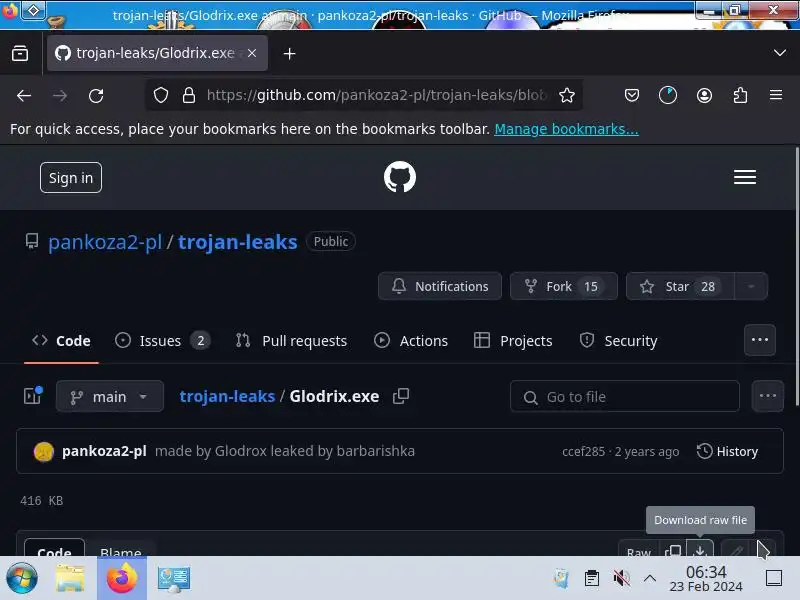Switch to the Actions tab
This screenshot has width=800, height=600.
click(411, 341)
